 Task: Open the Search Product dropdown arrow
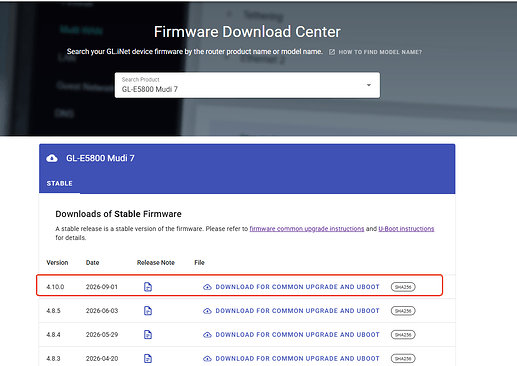click(x=369, y=85)
